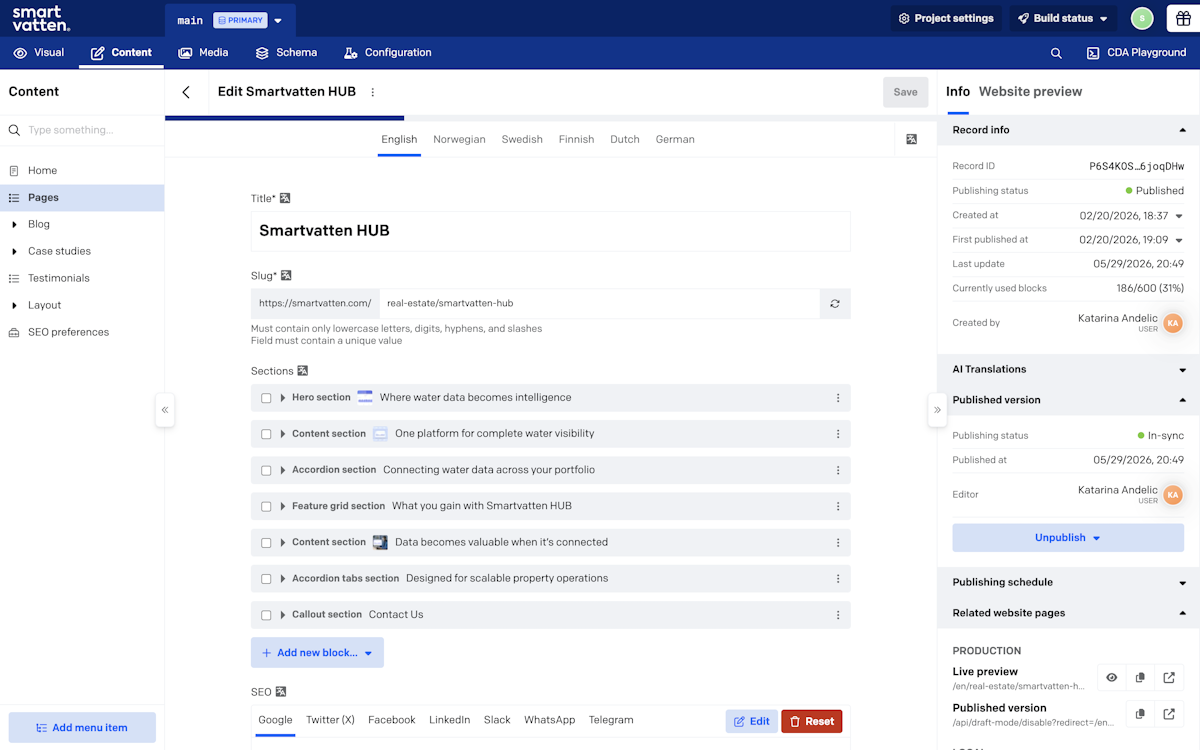Click the back arrow beside Edit Smartvatten HUB

pyautogui.click(x=186, y=92)
